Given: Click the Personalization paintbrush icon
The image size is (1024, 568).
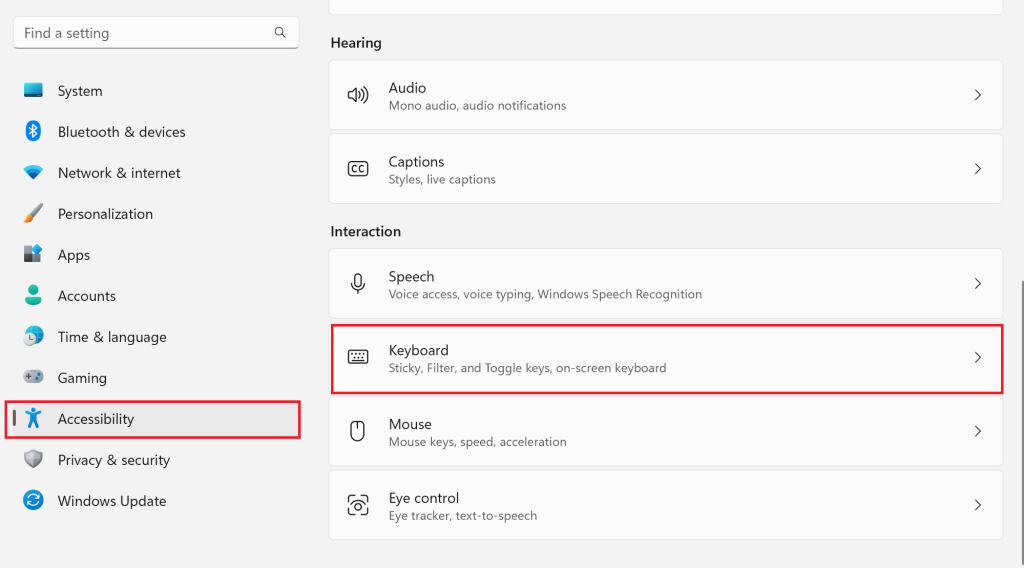Looking at the screenshot, I should point(33,213).
